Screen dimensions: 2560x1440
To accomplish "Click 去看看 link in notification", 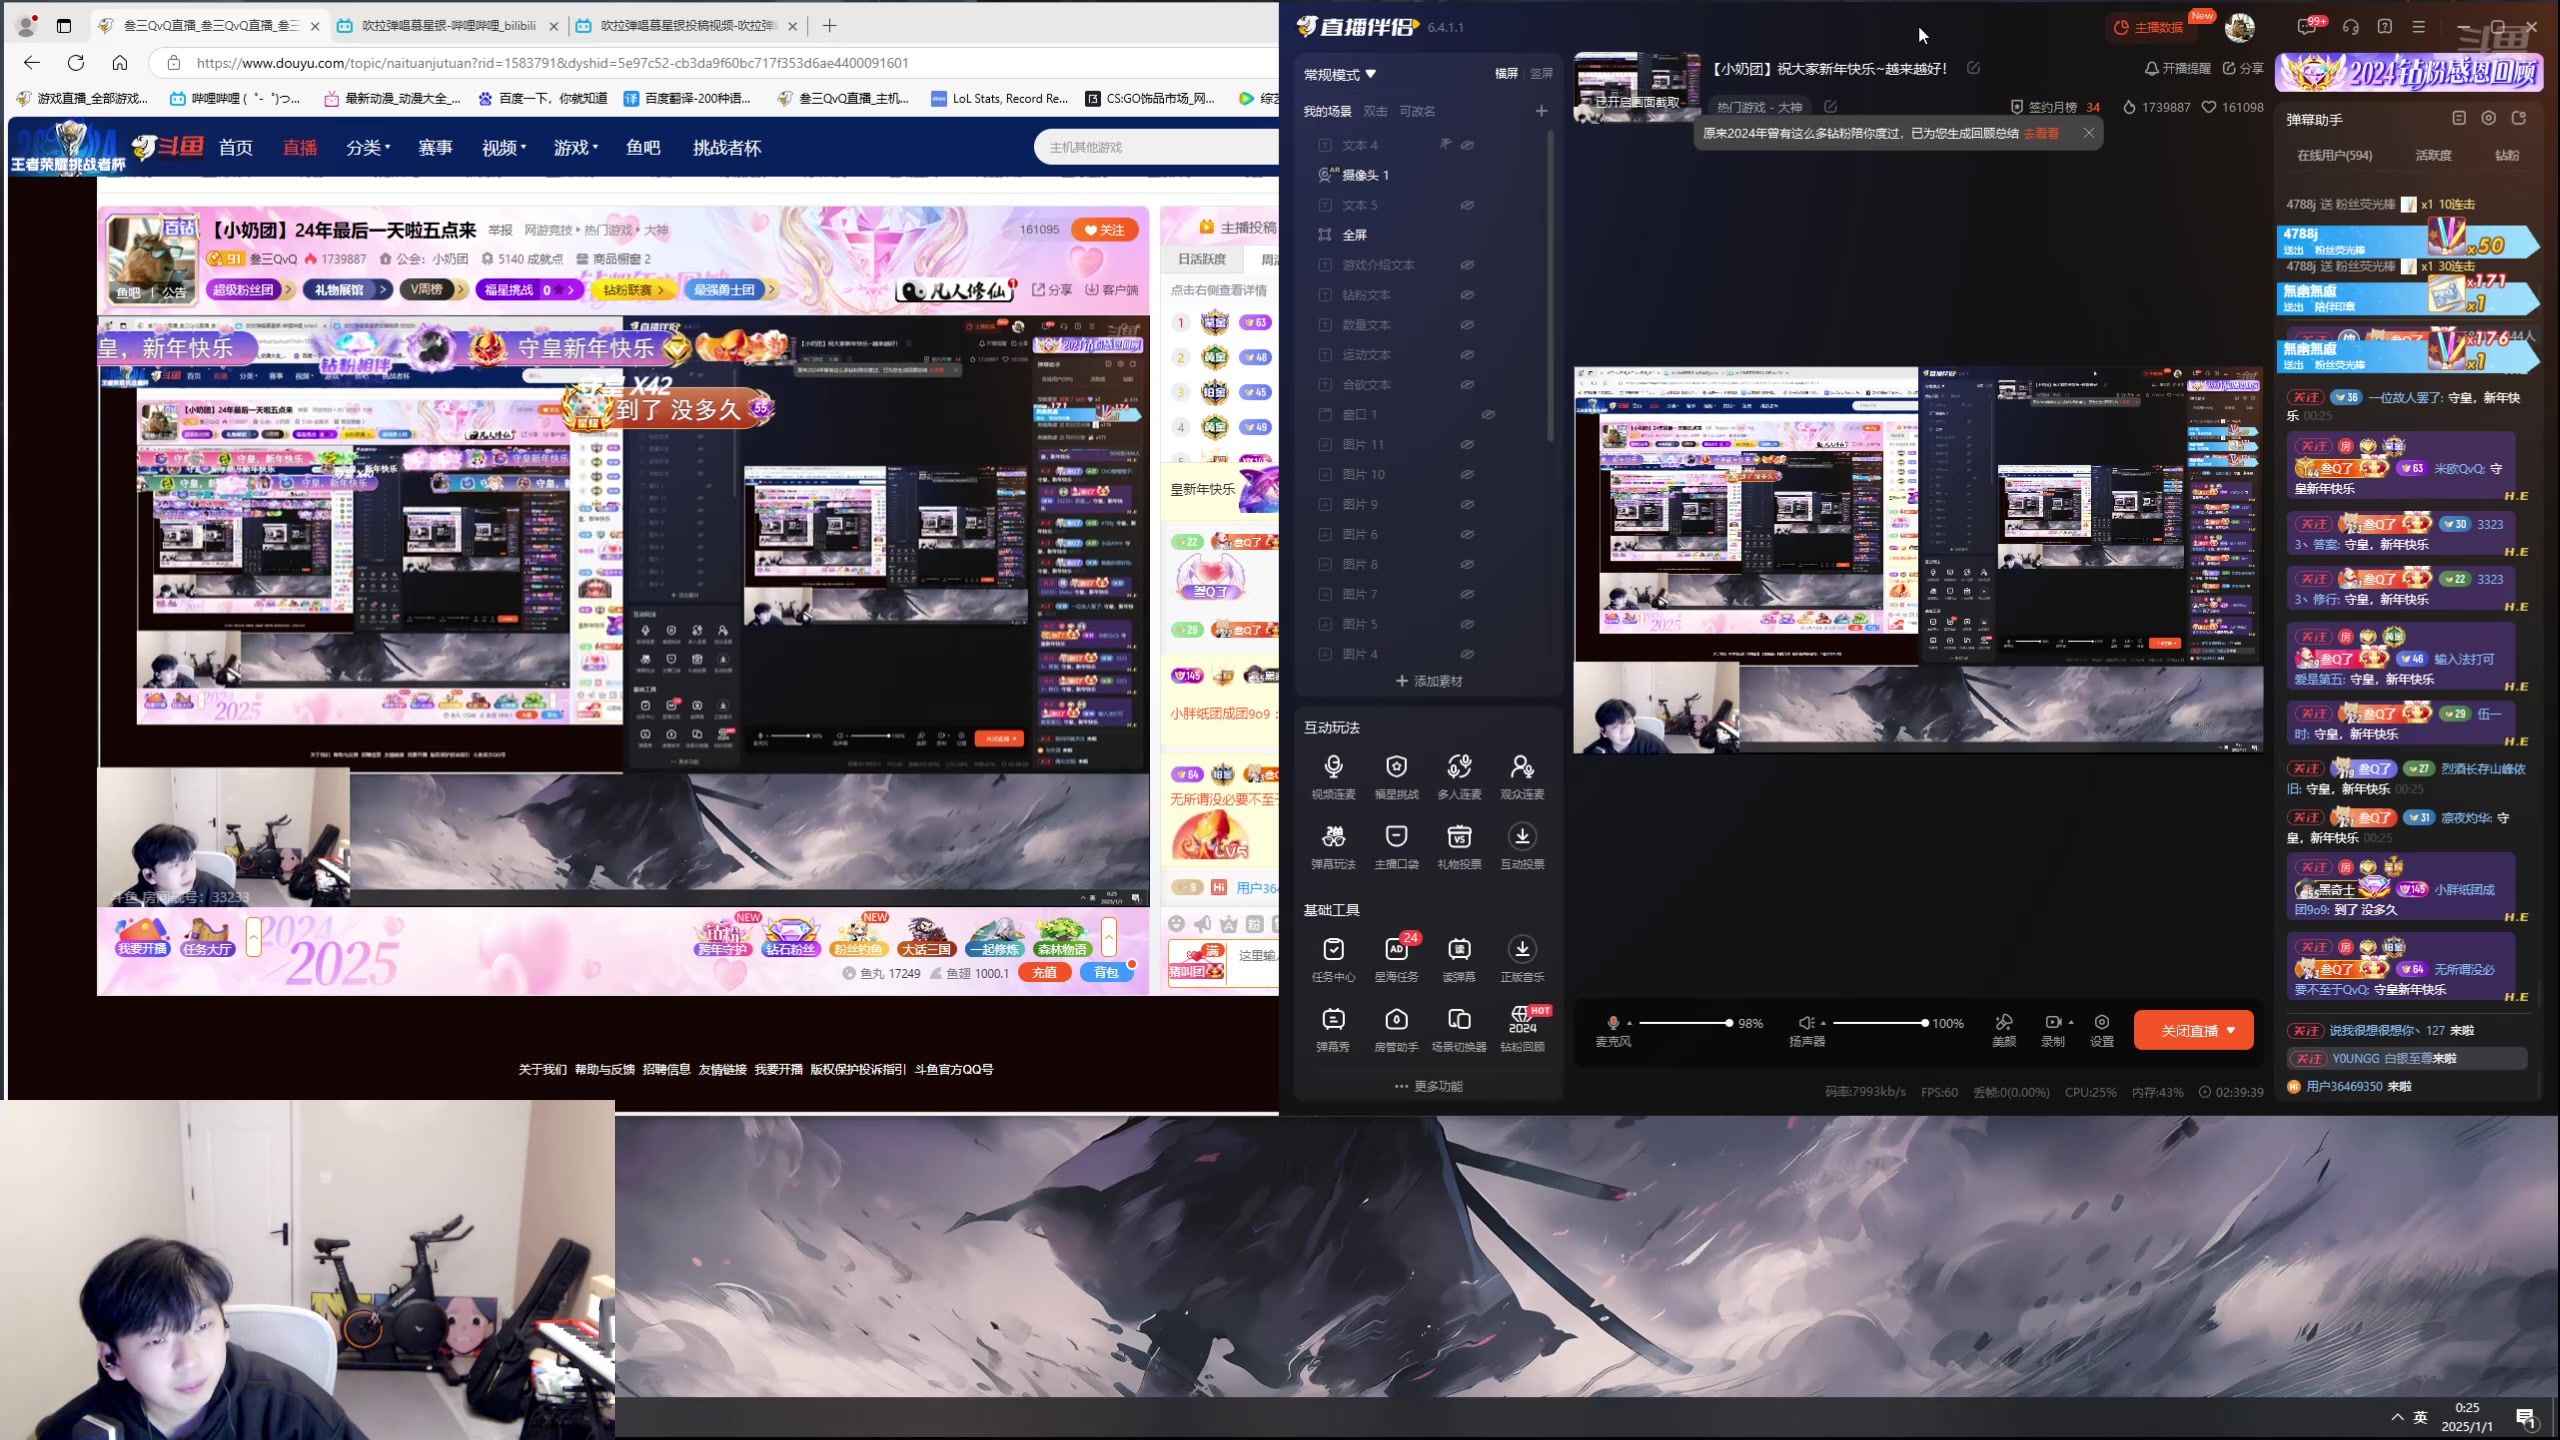I will point(2041,133).
